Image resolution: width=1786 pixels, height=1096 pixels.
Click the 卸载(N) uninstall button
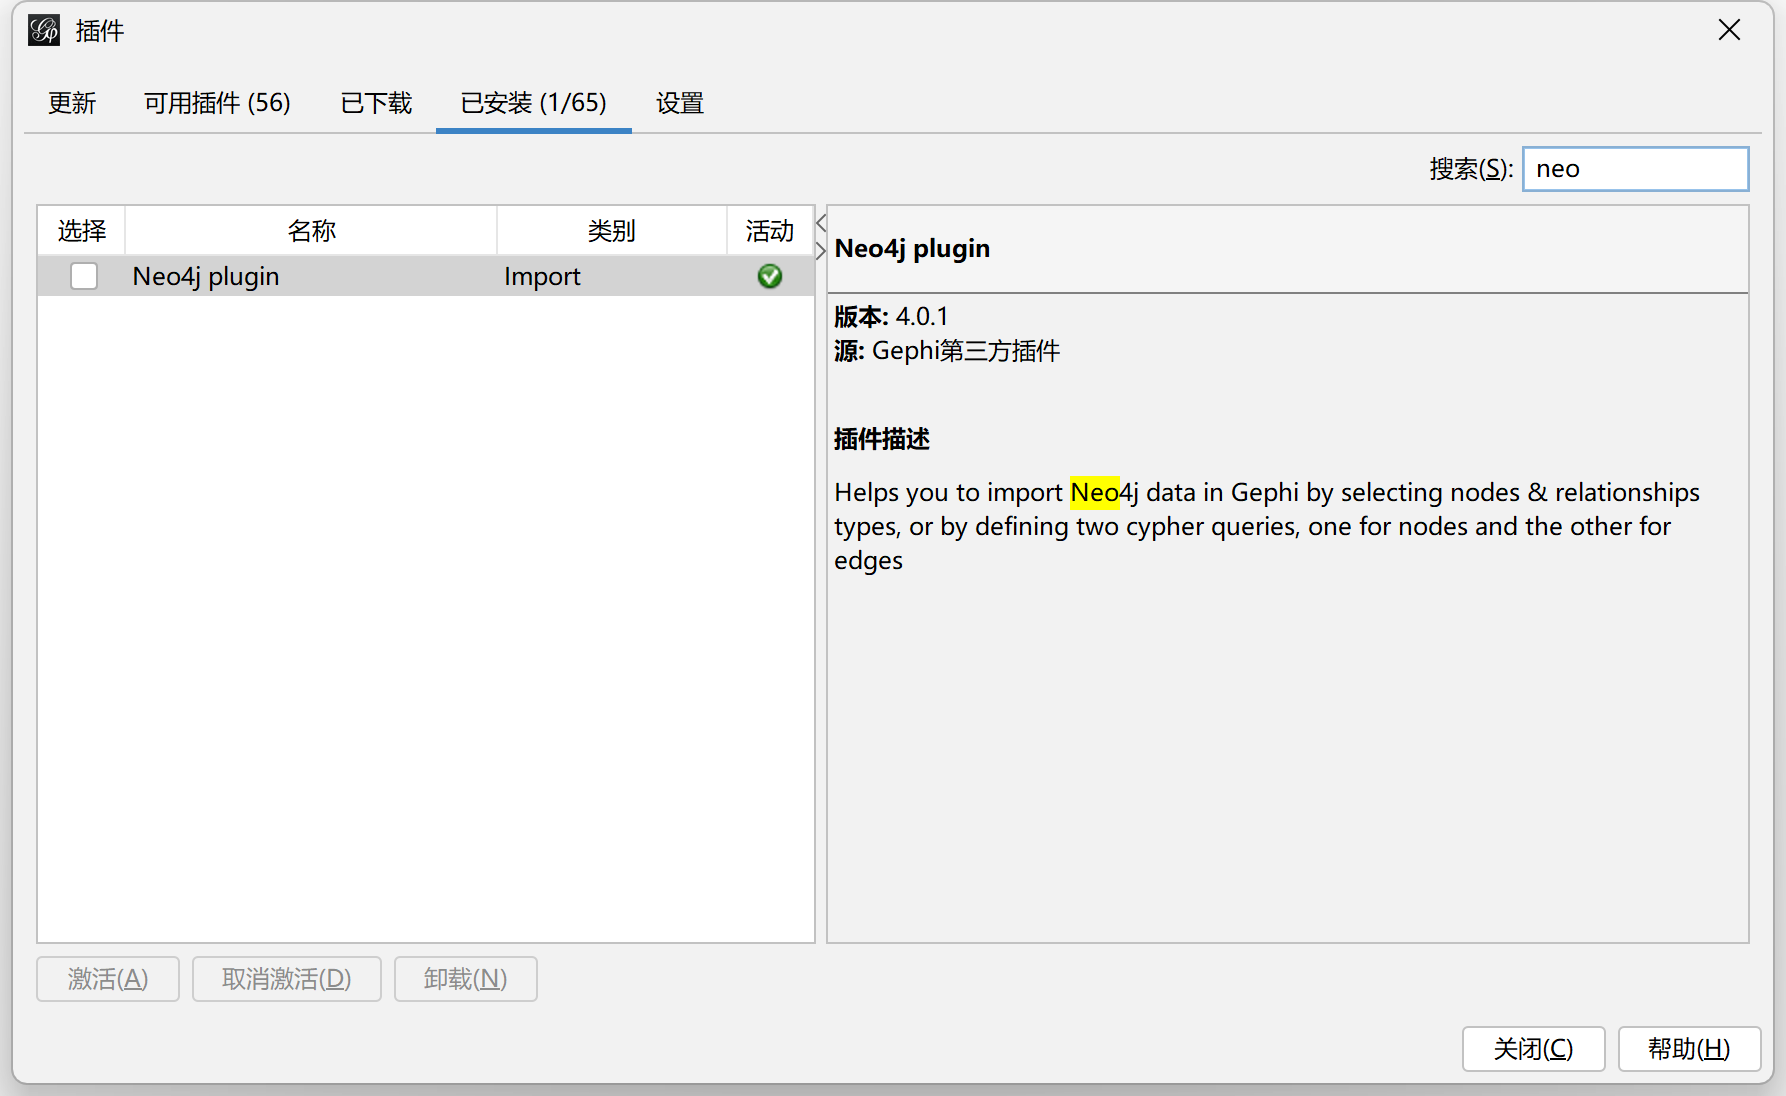tap(466, 979)
